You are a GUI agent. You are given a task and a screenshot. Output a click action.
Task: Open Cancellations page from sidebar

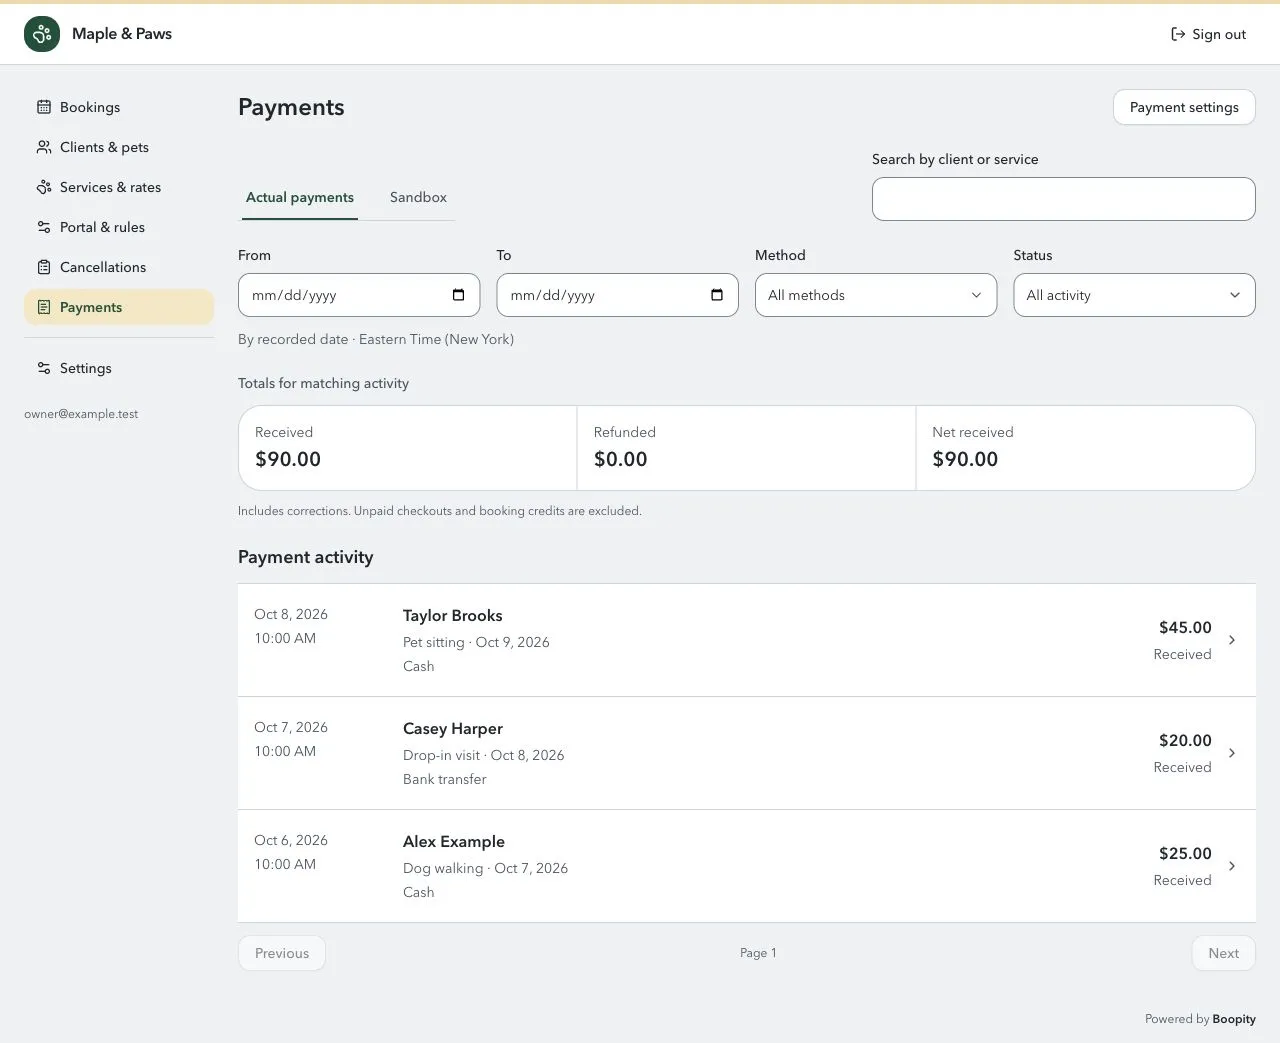pyautogui.click(x=119, y=267)
